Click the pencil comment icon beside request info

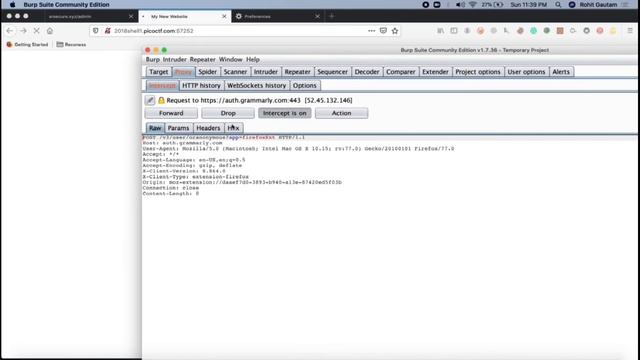pos(150,100)
